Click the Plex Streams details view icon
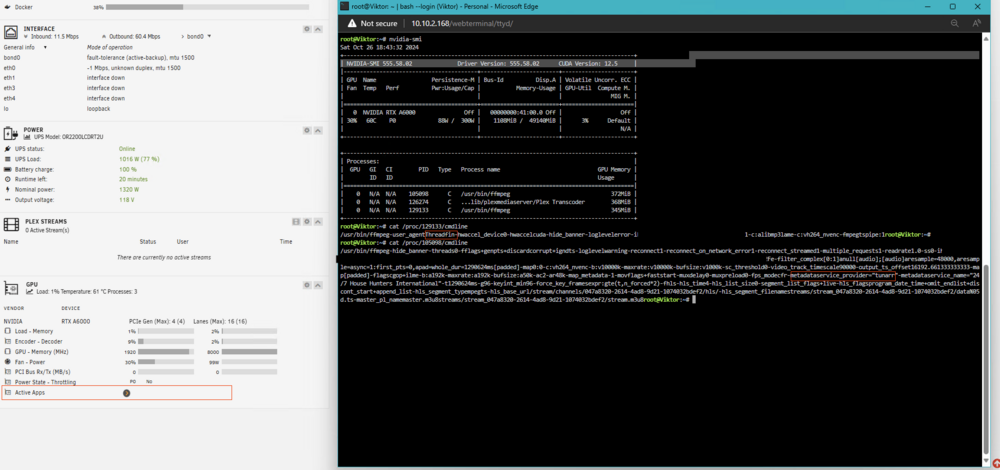 296,222
